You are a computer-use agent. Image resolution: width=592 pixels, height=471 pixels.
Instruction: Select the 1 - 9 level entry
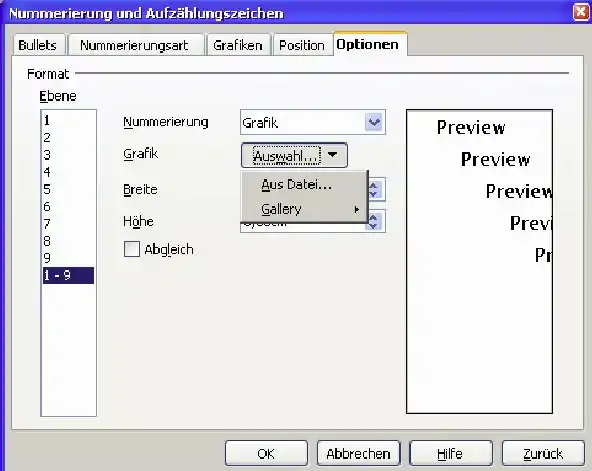point(68,275)
